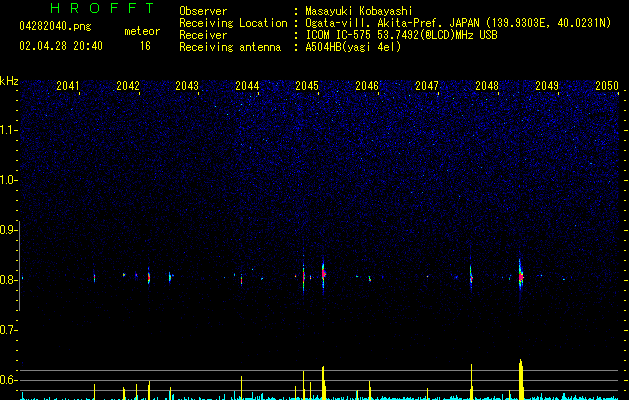Click the ICOM IC-575 receiver text

[x=401, y=35]
